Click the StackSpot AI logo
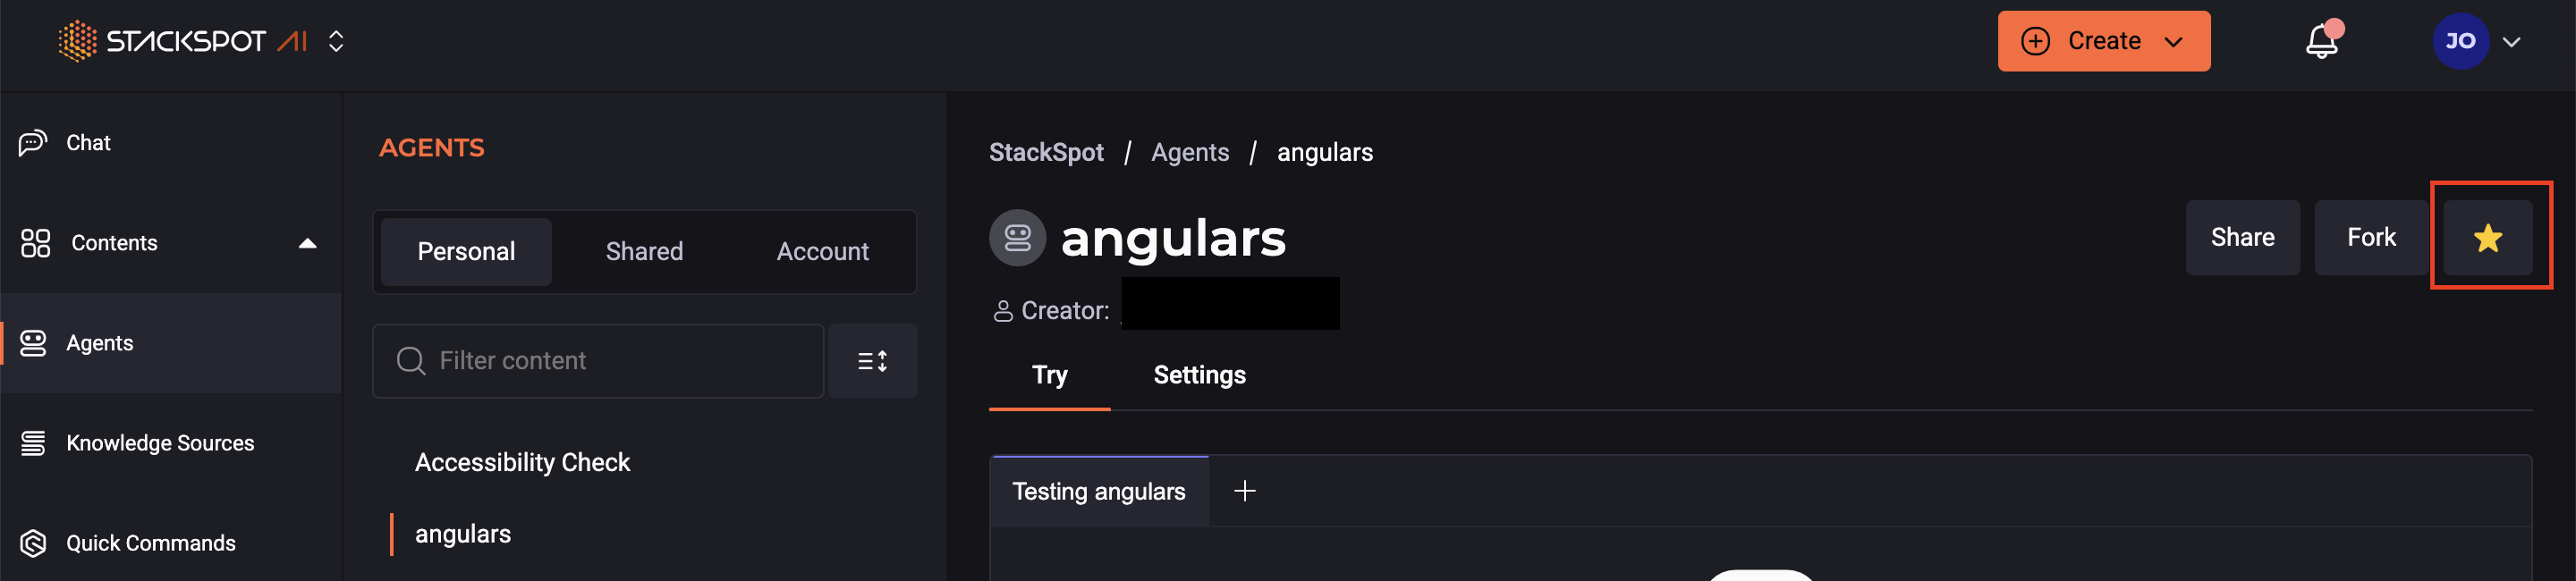Image resolution: width=2576 pixels, height=581 pixels. (181, 41)
